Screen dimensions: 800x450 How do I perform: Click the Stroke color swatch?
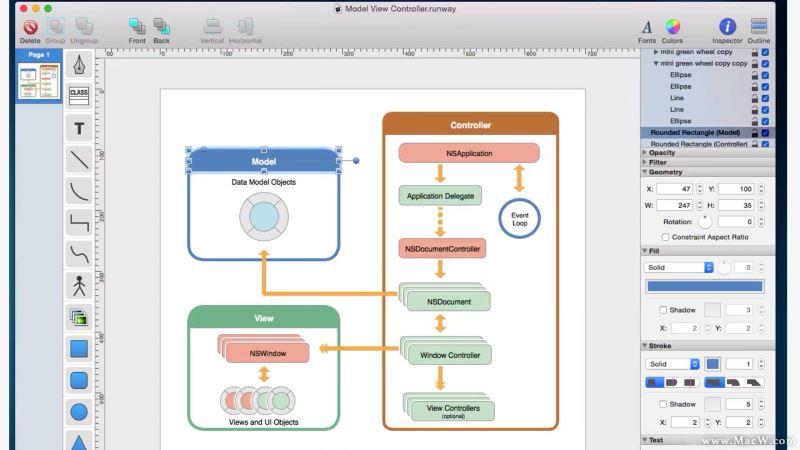click(713, 364)
